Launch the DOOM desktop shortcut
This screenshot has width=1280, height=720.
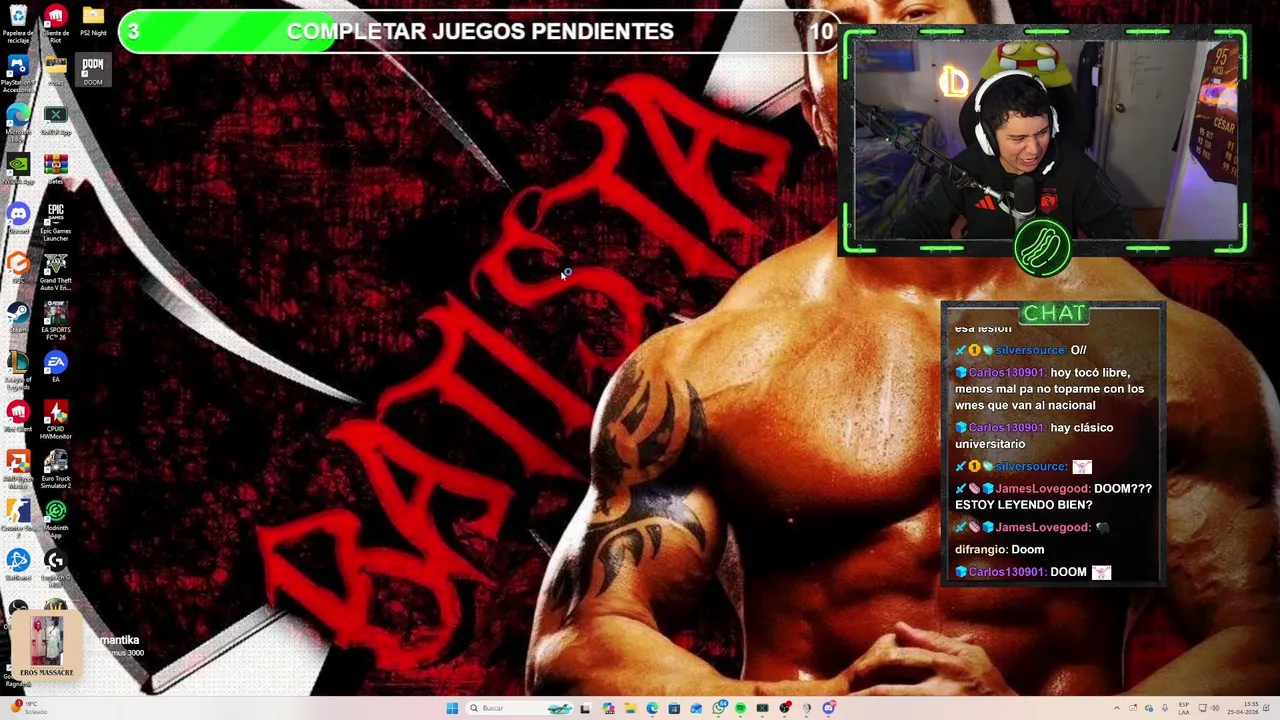pyautogui.click(x=93, y=71)
